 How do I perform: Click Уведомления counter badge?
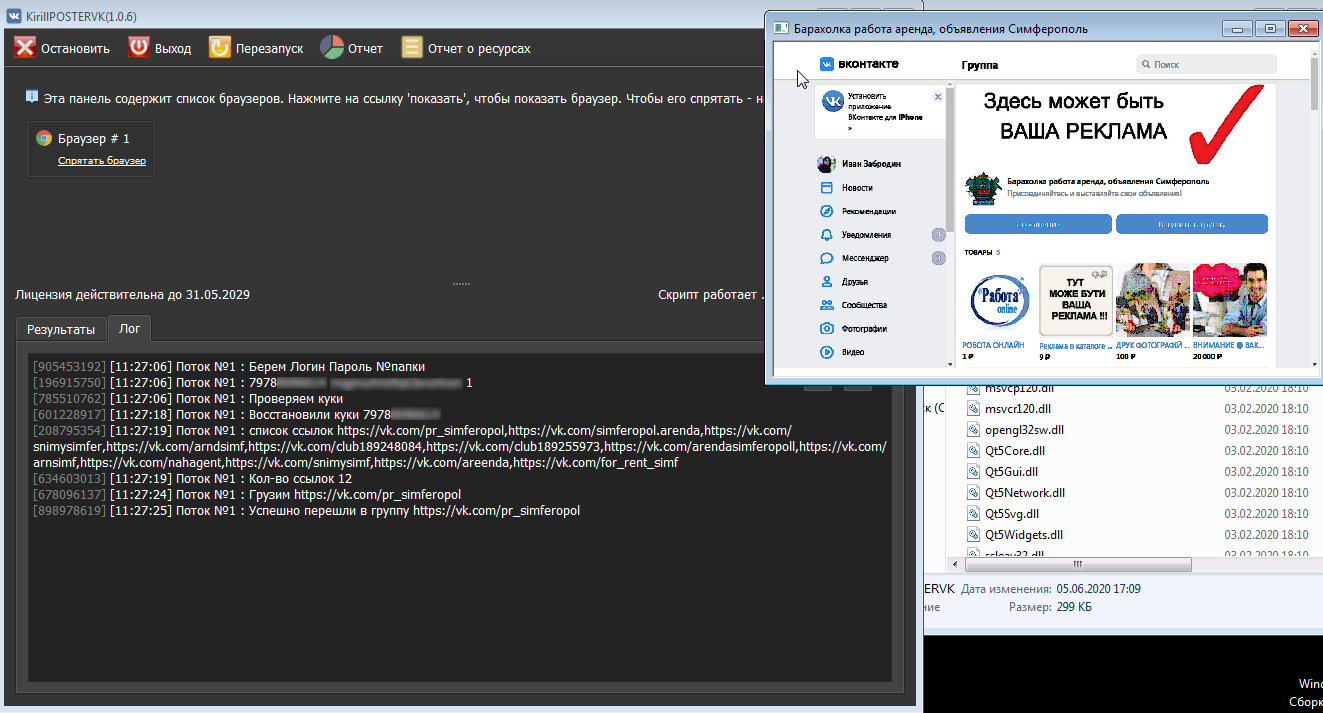tap(938, 235)
